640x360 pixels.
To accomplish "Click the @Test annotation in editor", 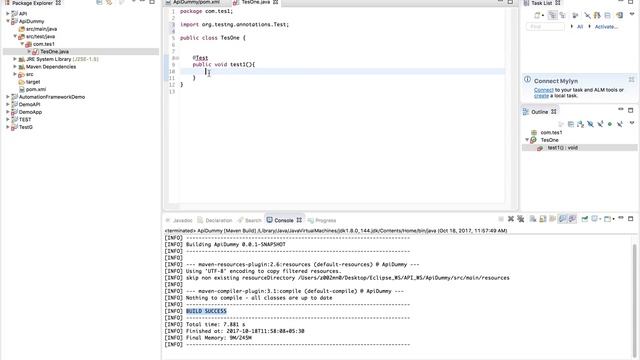I will pyautogui.click(x=200, y=58).
